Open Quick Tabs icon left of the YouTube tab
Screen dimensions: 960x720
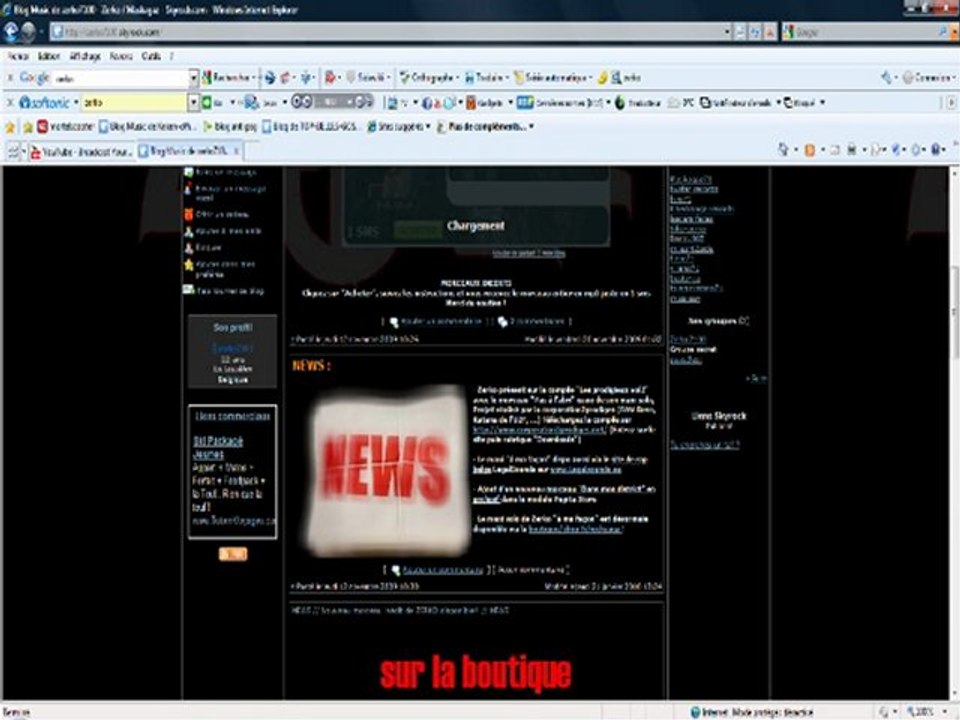coord(12,151)
